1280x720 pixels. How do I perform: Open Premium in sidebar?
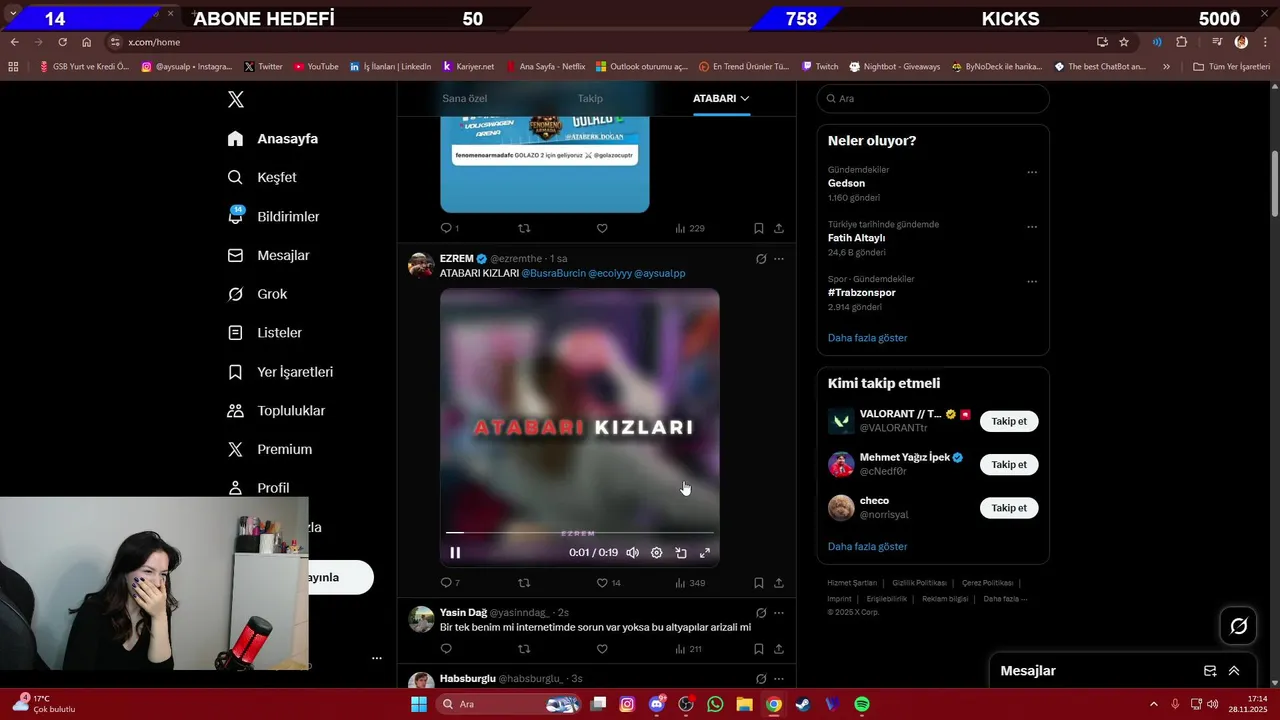270,449
